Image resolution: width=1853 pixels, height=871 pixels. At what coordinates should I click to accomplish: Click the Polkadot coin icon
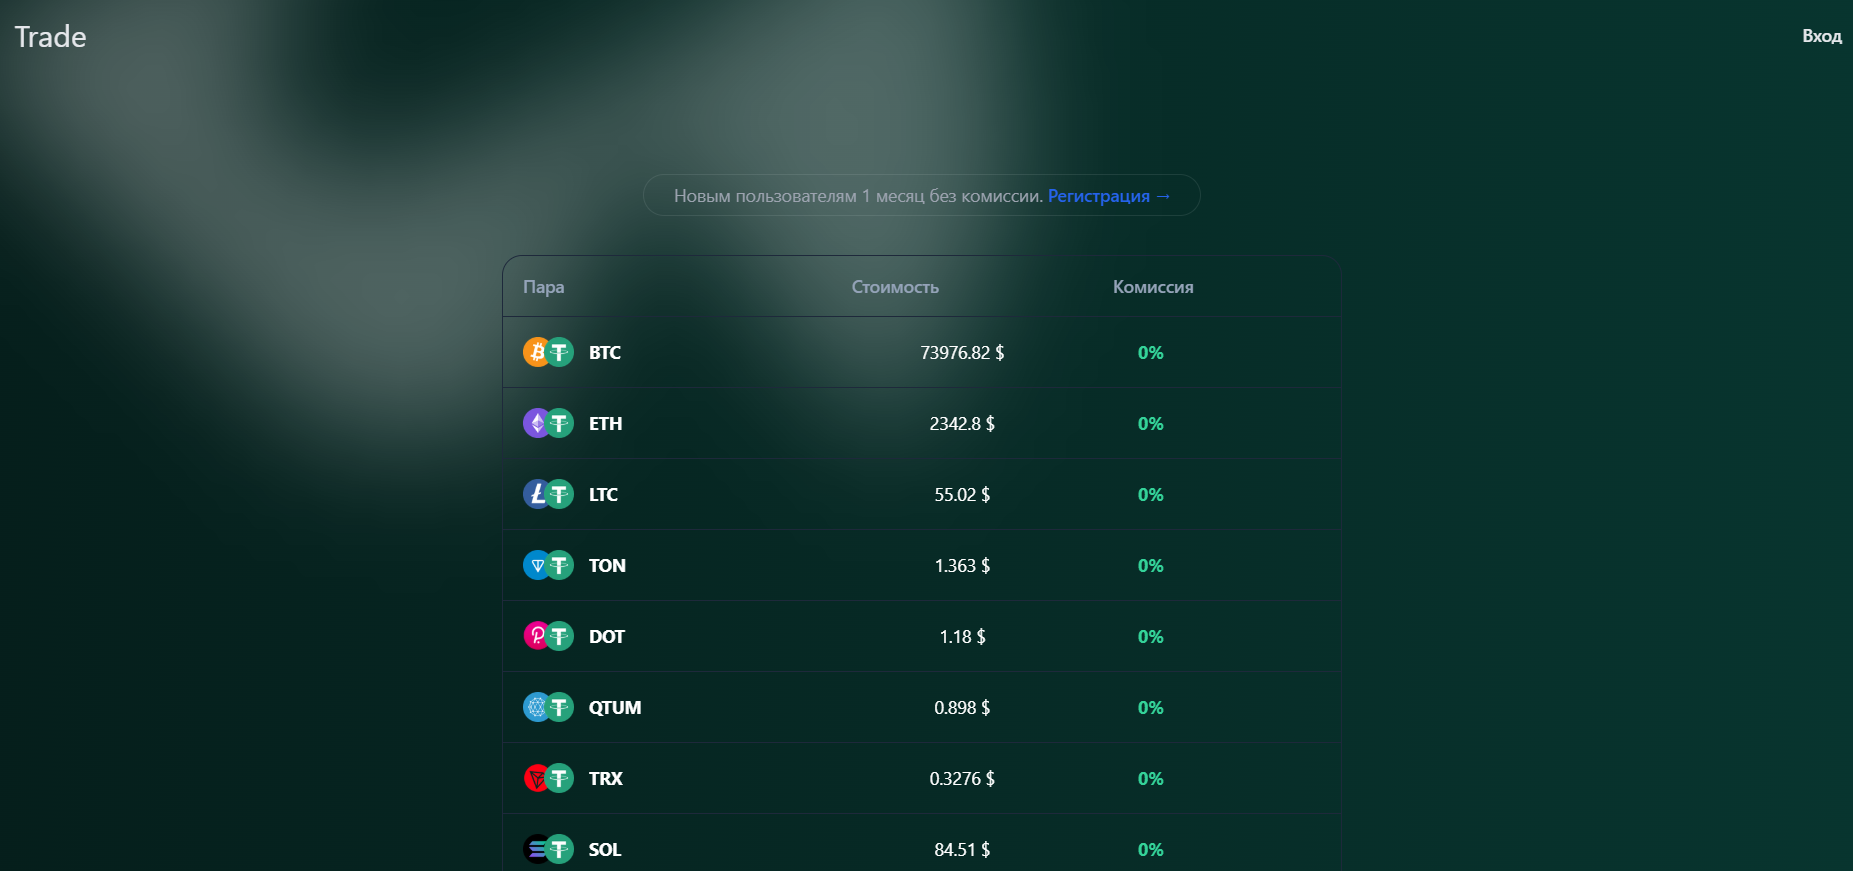[536, 636]
